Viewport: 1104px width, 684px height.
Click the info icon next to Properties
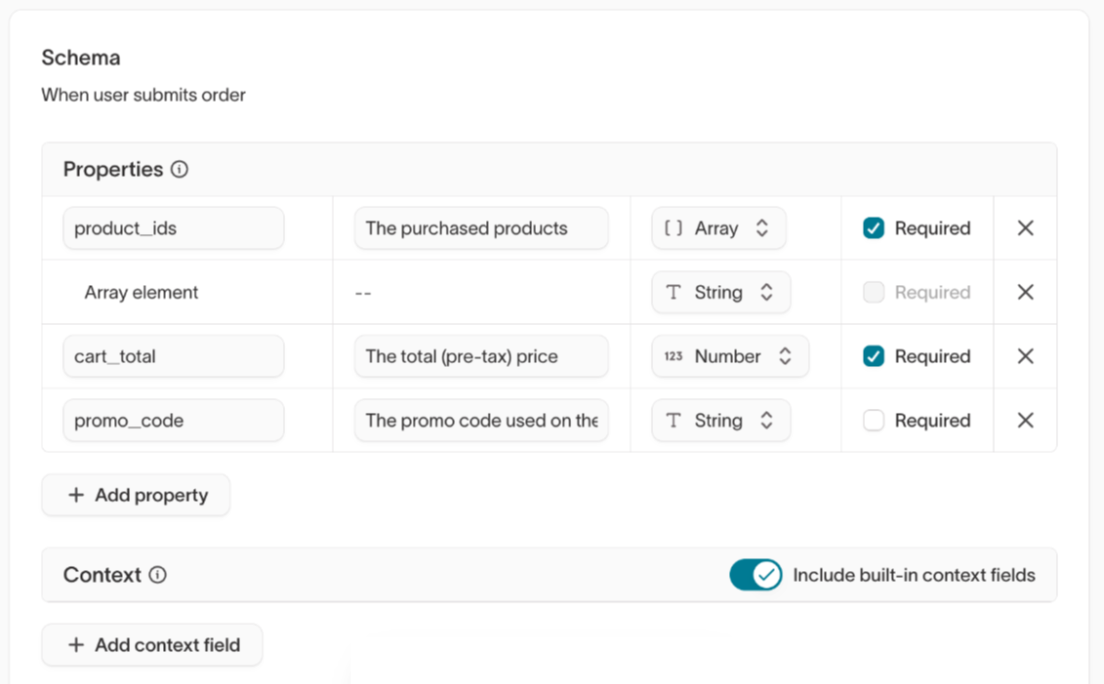click(x=179, y=170)
